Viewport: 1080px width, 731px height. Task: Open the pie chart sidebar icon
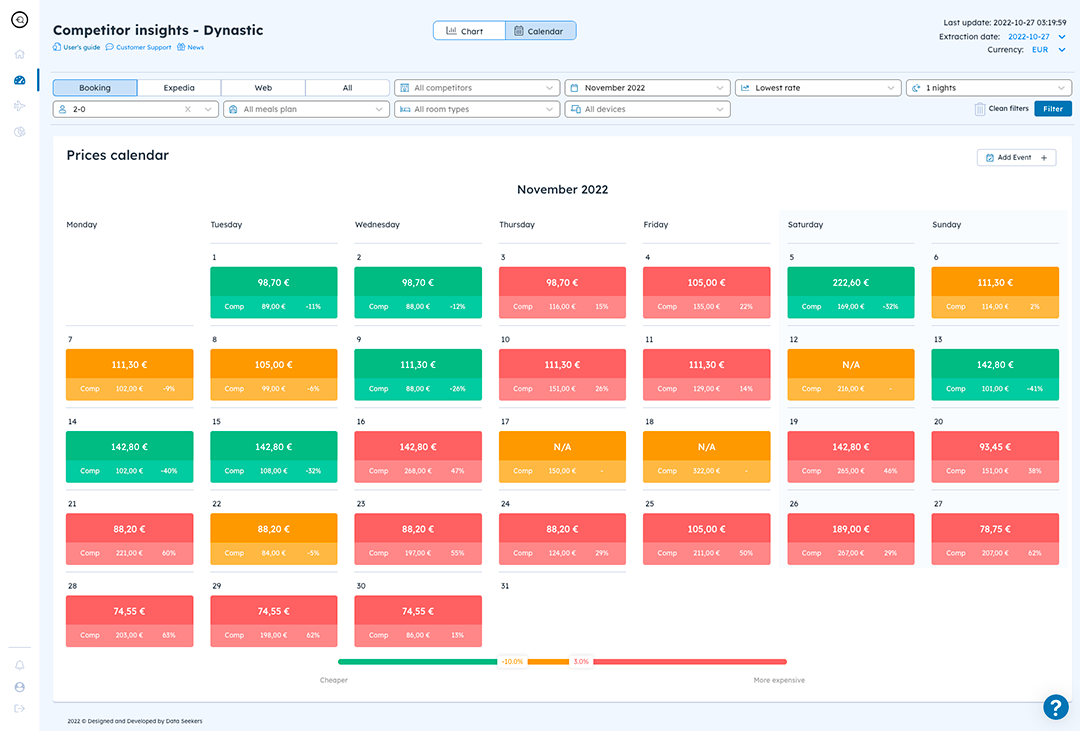(19, 132)
